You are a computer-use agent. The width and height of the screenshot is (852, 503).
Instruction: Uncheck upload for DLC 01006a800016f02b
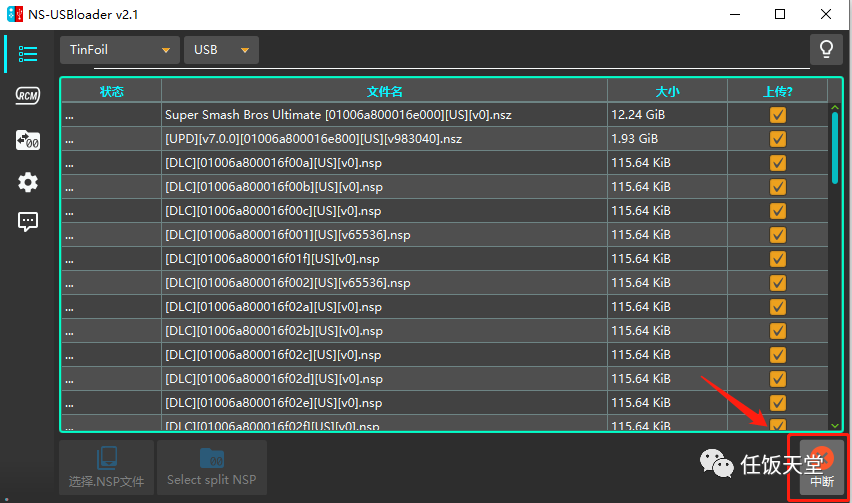[778, 330]
